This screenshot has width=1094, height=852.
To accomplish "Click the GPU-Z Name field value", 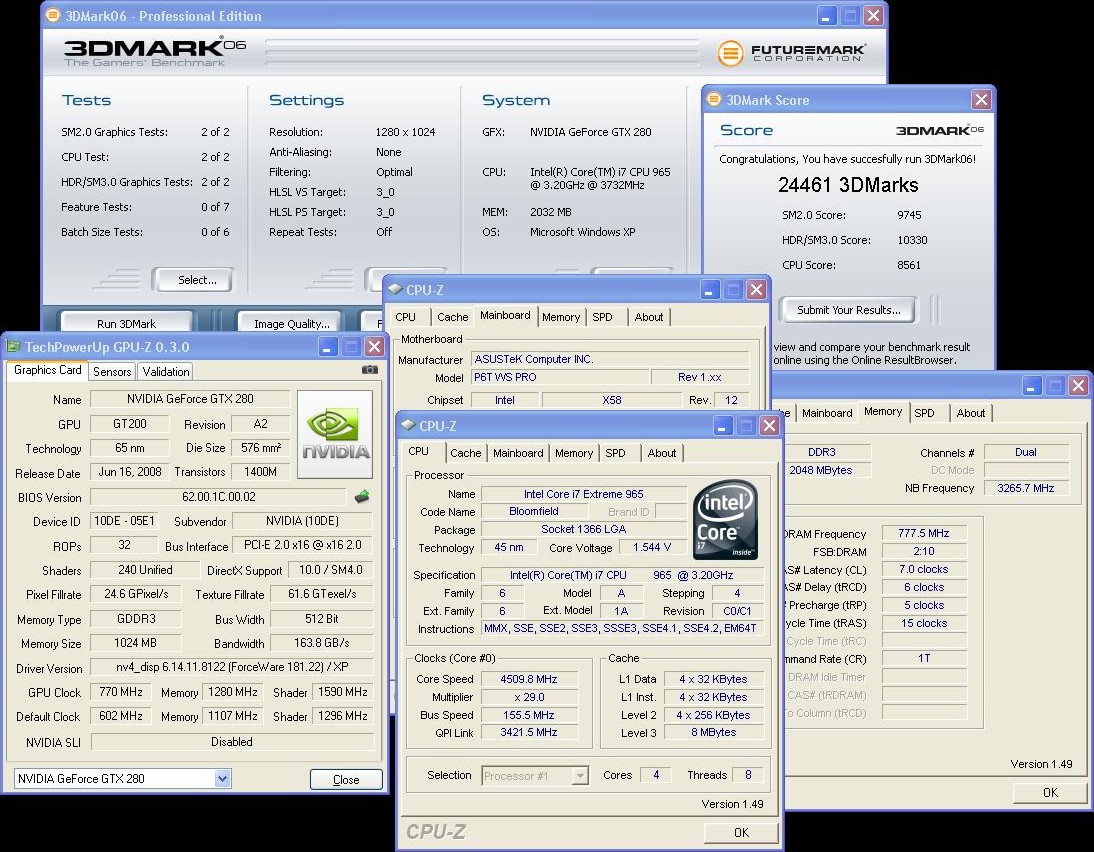I will coord(190,398).
